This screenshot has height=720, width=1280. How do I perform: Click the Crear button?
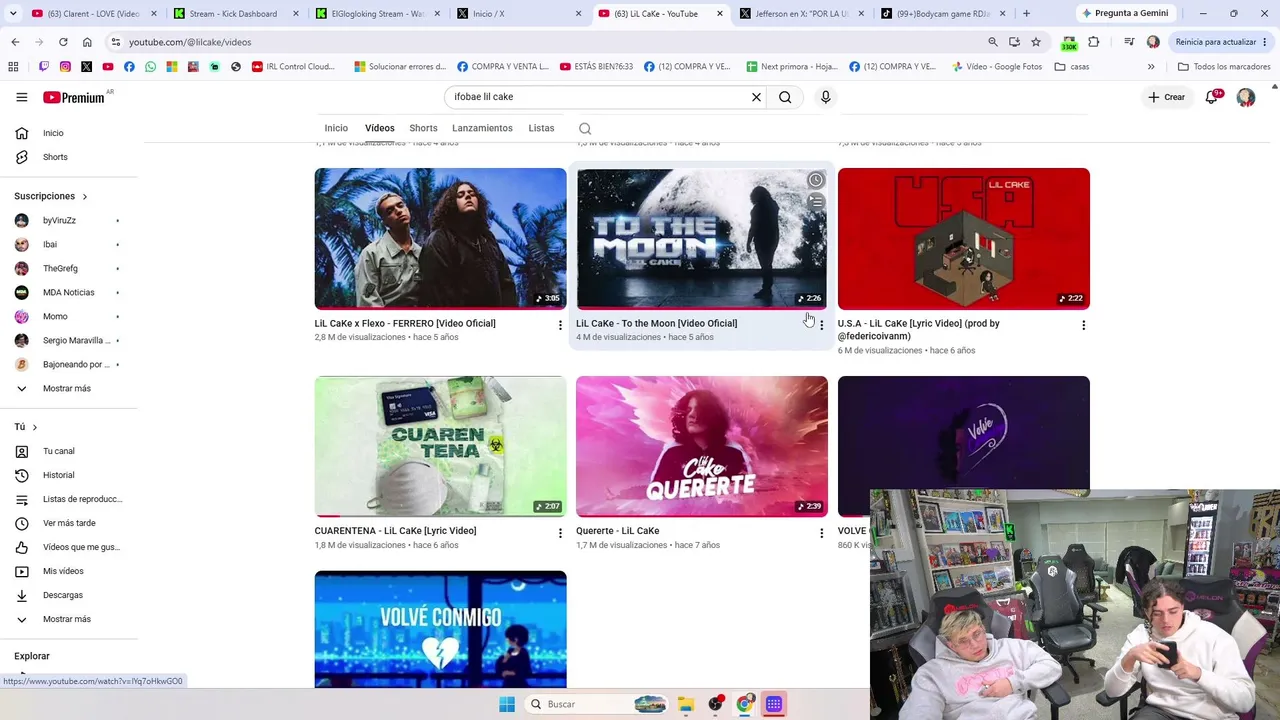point(1167,97)
